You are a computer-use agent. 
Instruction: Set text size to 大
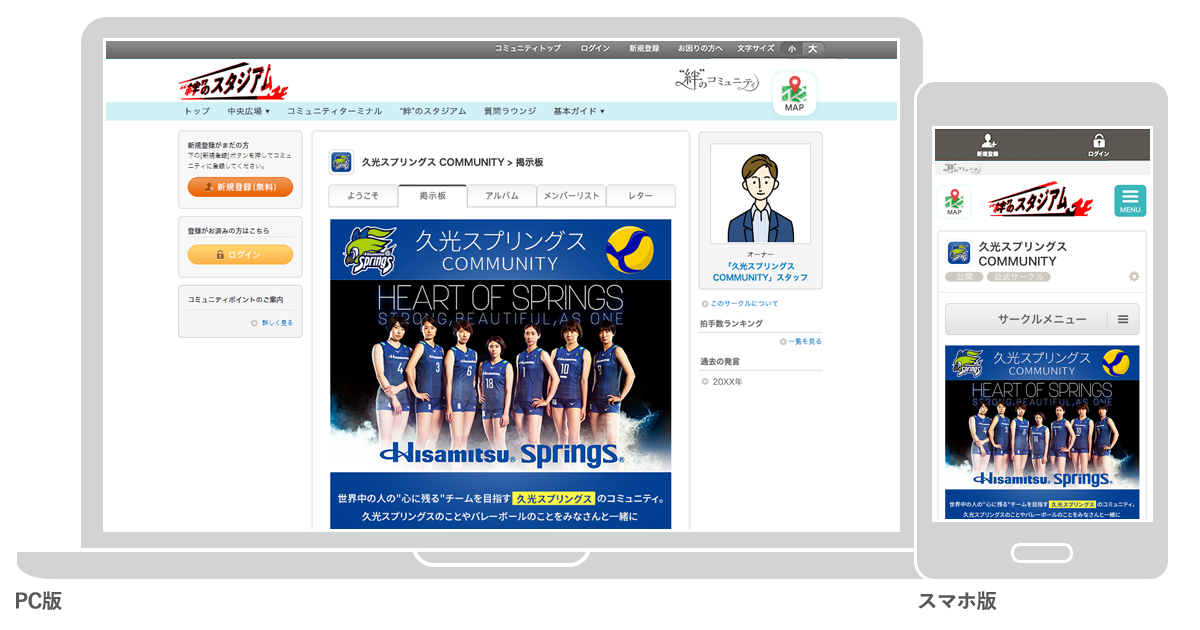[813, 48]
